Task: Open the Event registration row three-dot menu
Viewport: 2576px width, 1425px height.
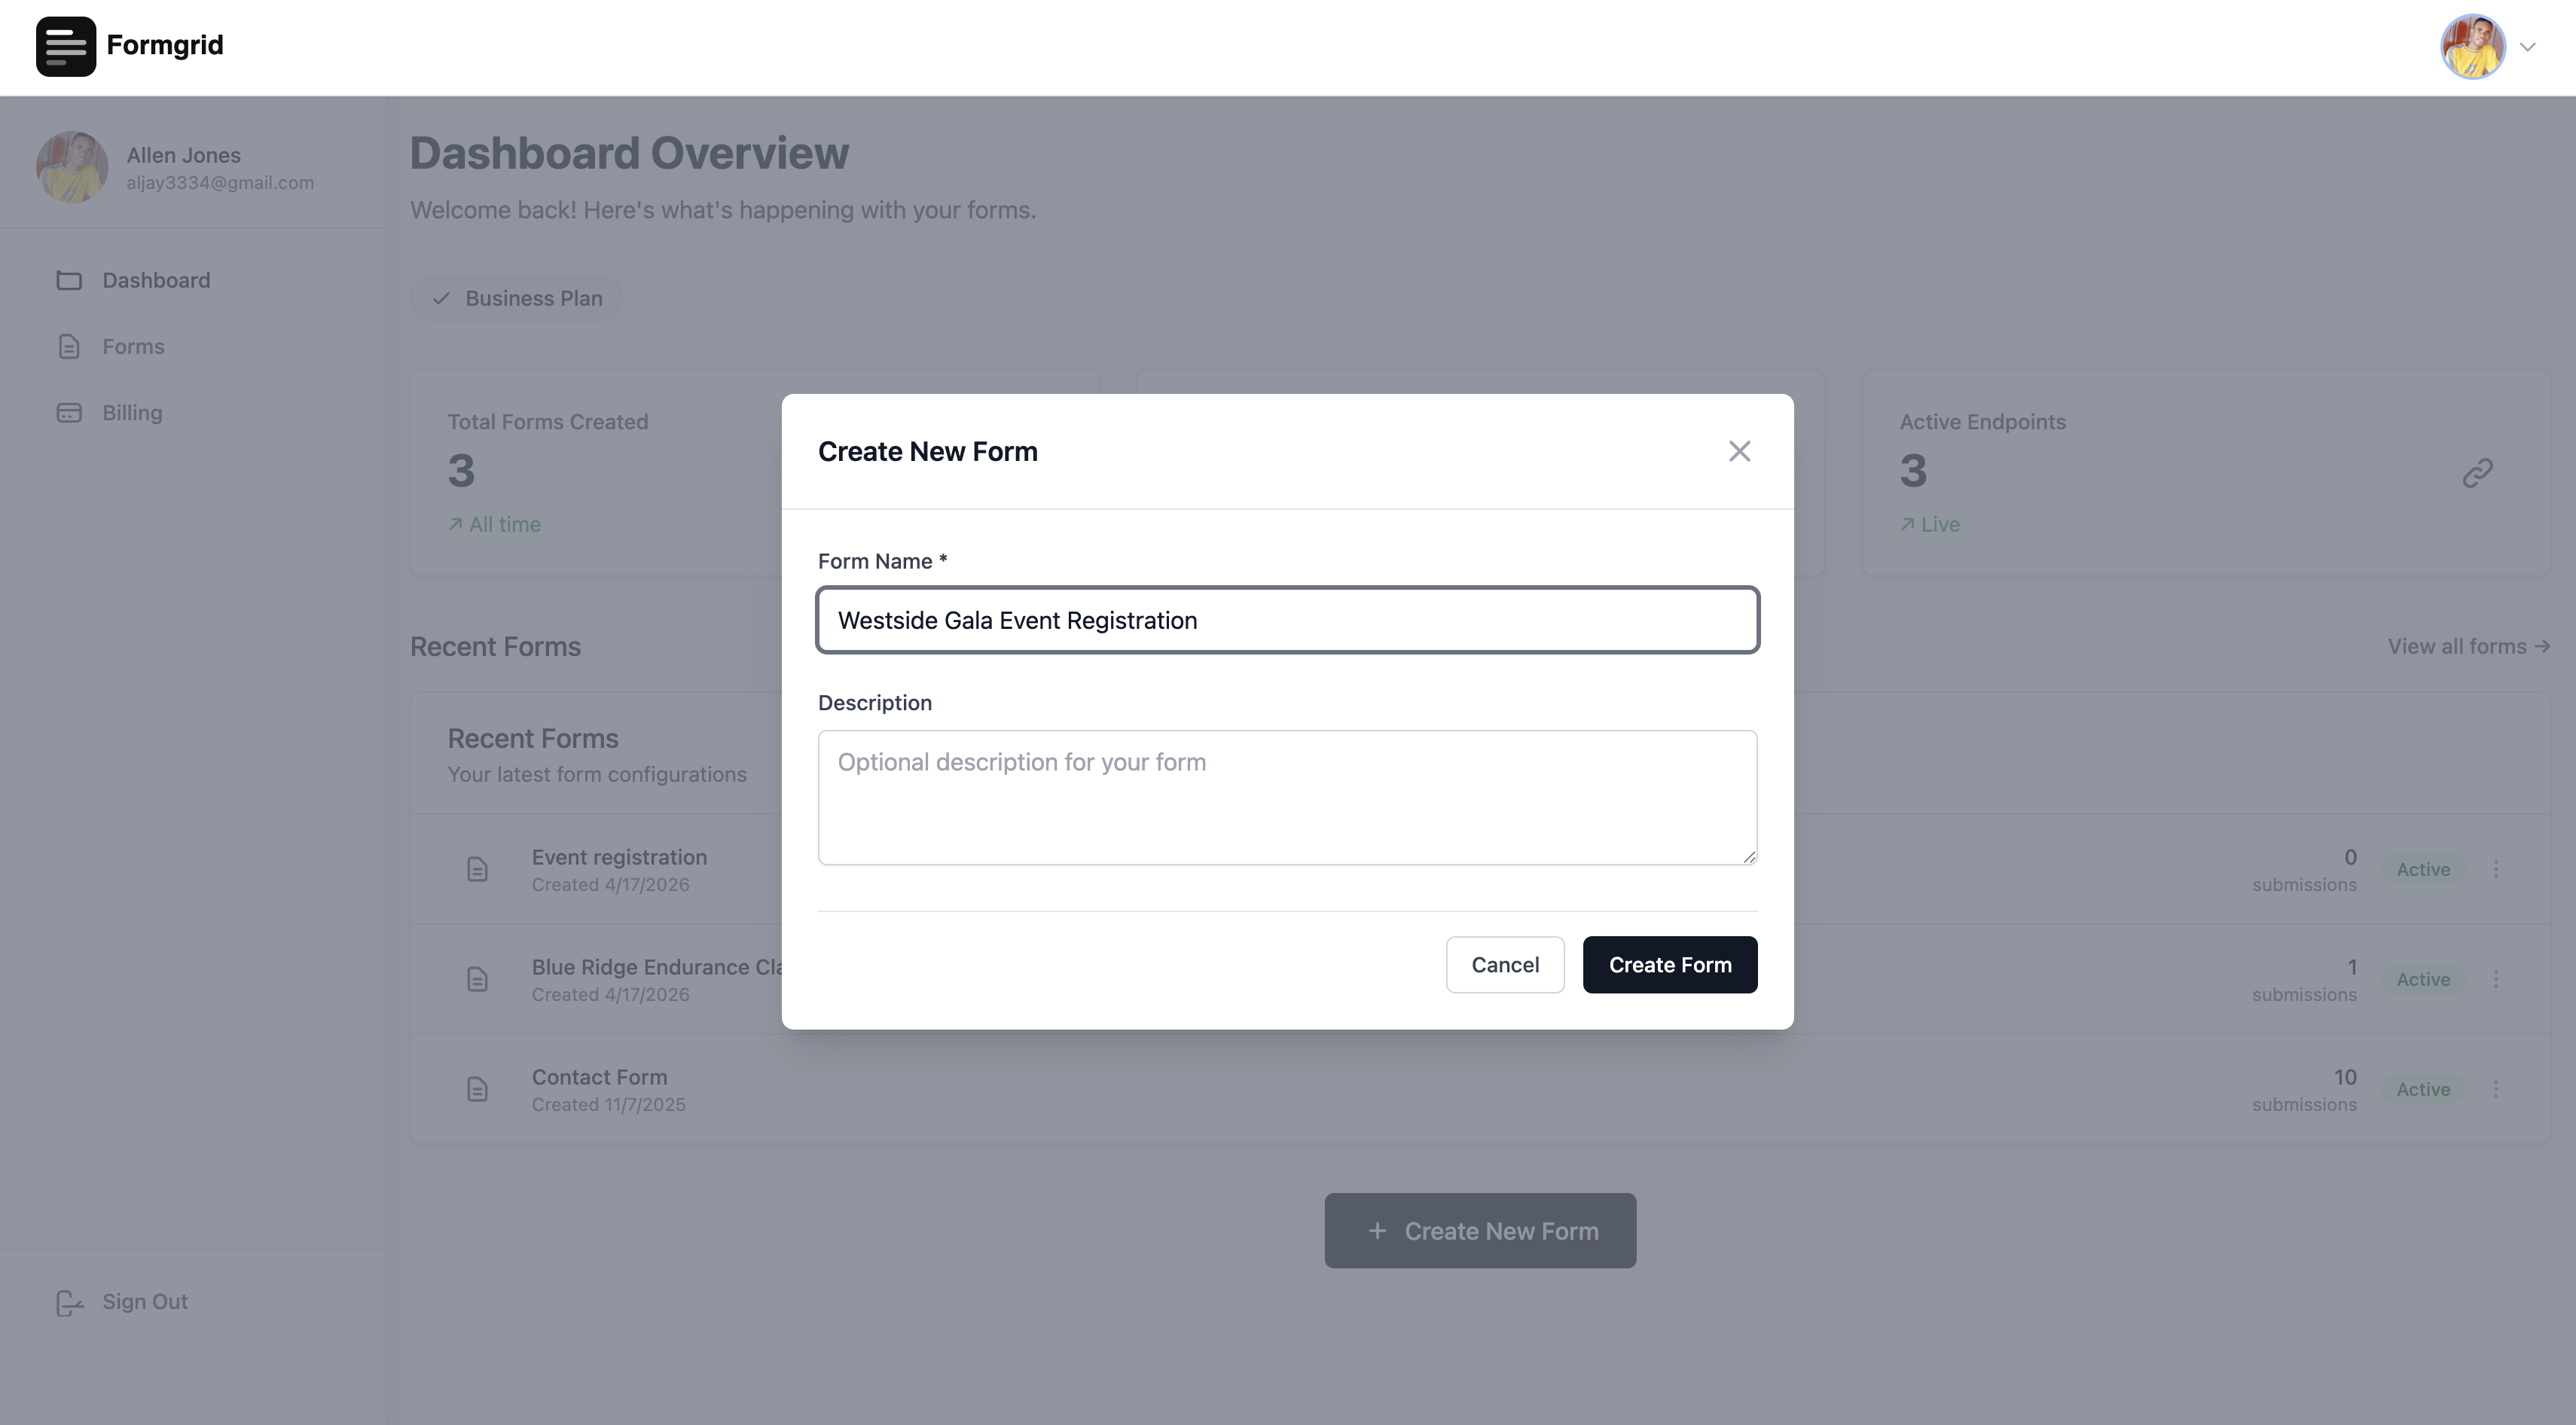Action: pyautogui.click(x=2496, y=869)
